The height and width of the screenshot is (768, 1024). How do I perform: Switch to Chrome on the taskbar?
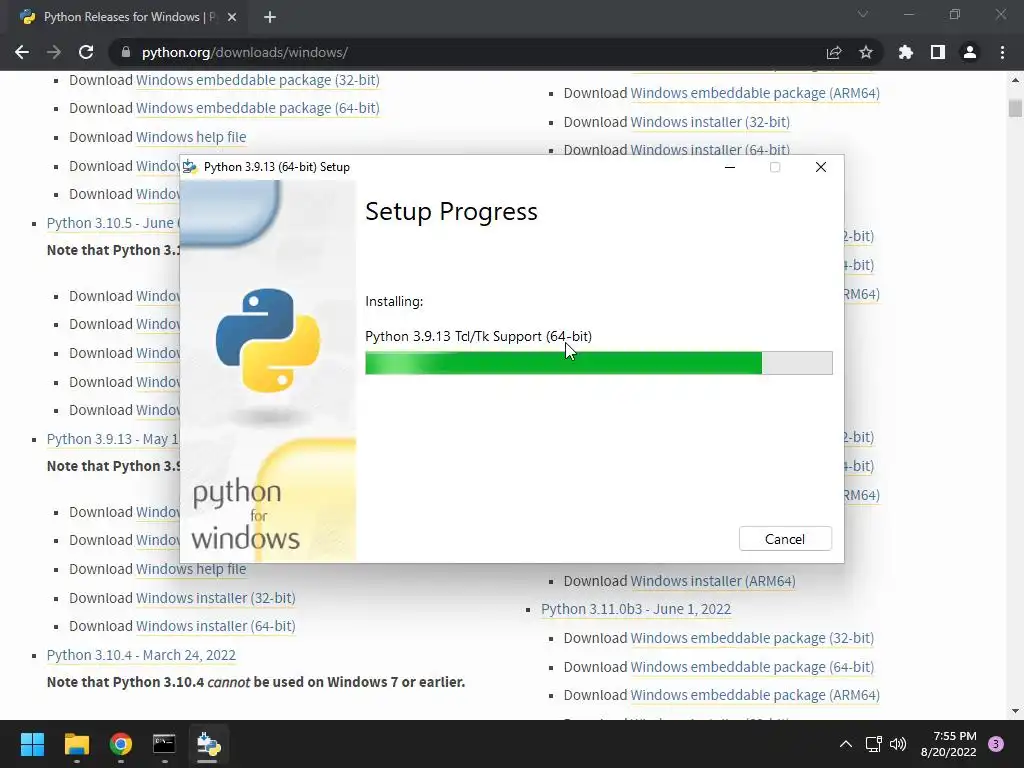click(x=121, y=744)
